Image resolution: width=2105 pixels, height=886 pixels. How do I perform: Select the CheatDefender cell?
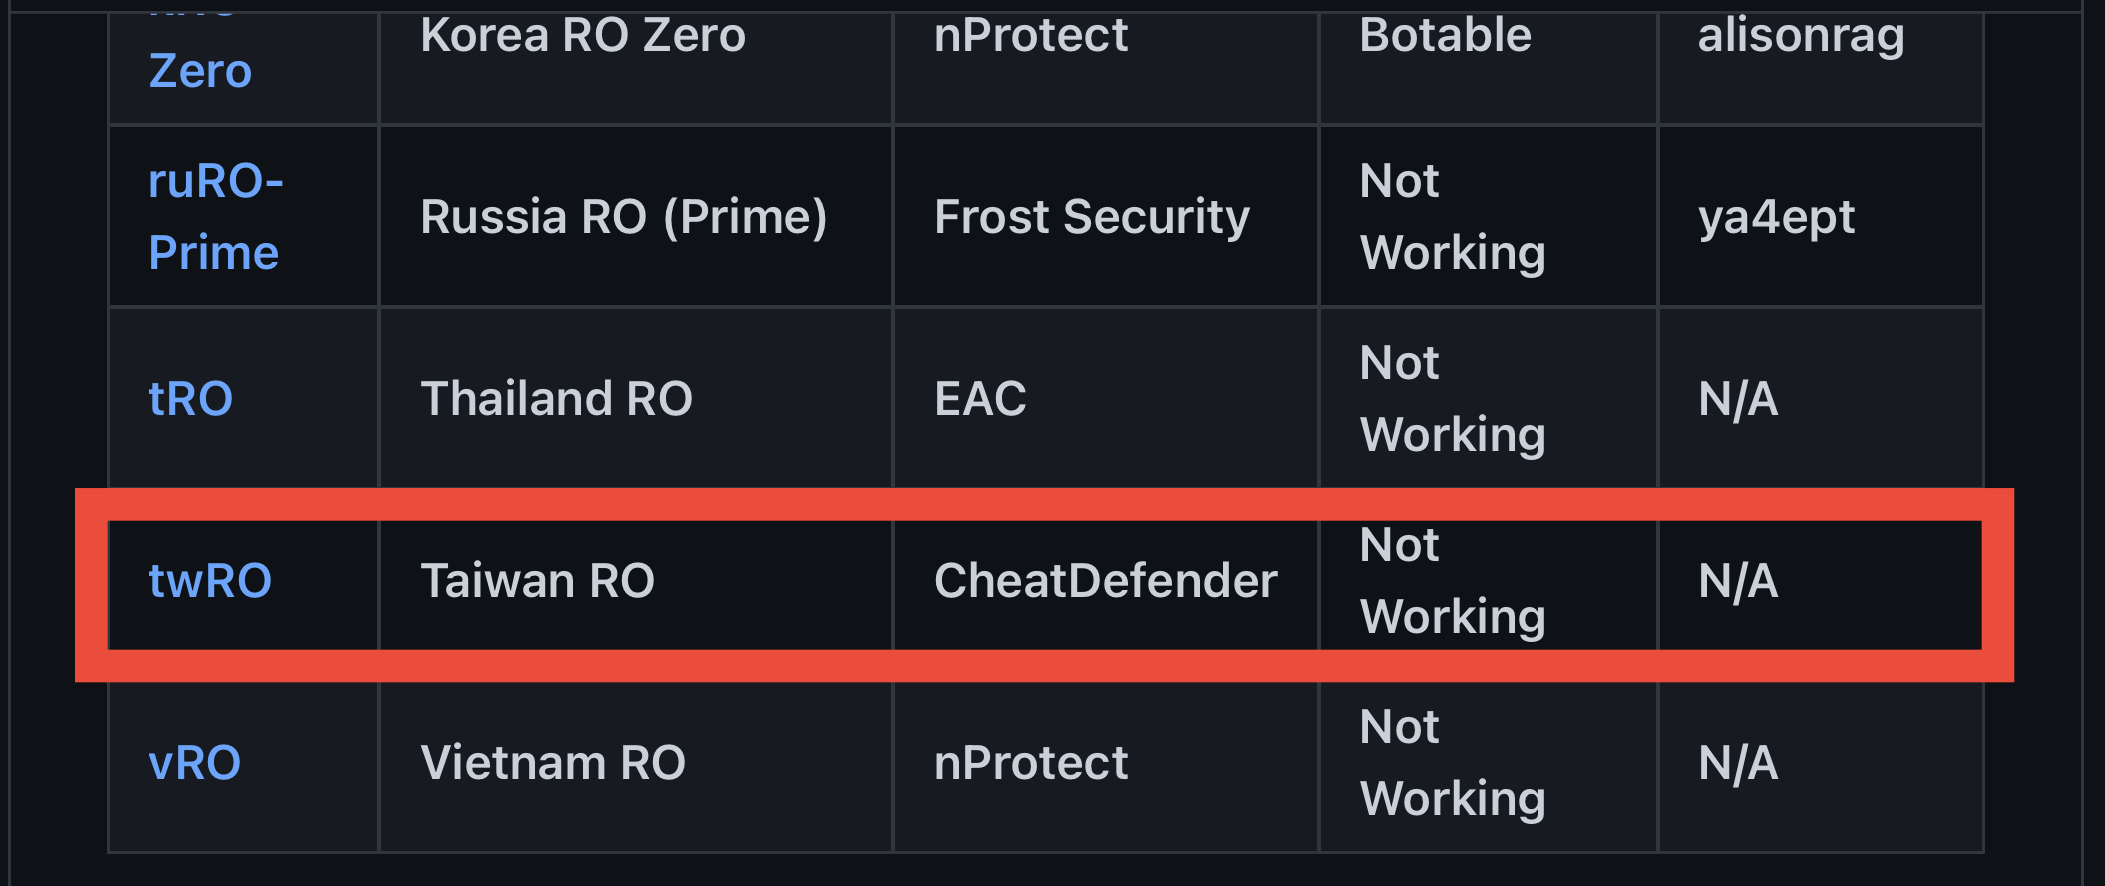[x=1104, y=578]
